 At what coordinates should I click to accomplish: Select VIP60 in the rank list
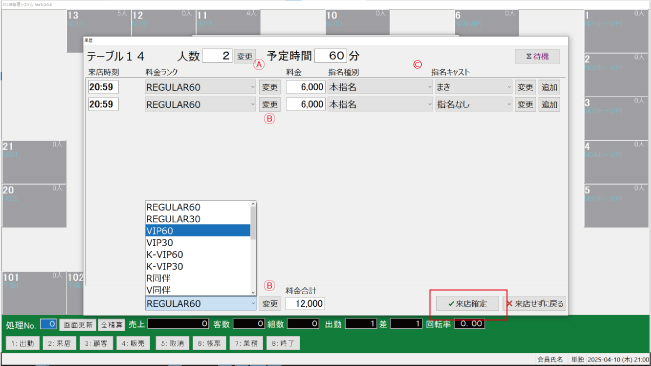[x=198, y=231]
